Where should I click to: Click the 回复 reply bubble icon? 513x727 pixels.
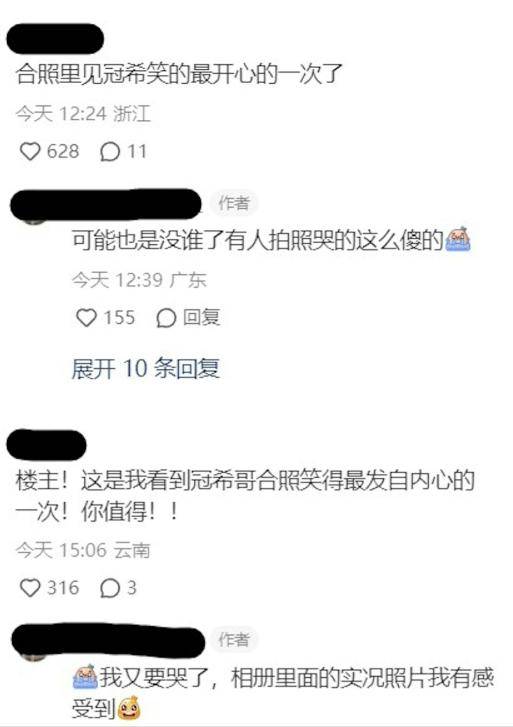(x=166, y=318)
